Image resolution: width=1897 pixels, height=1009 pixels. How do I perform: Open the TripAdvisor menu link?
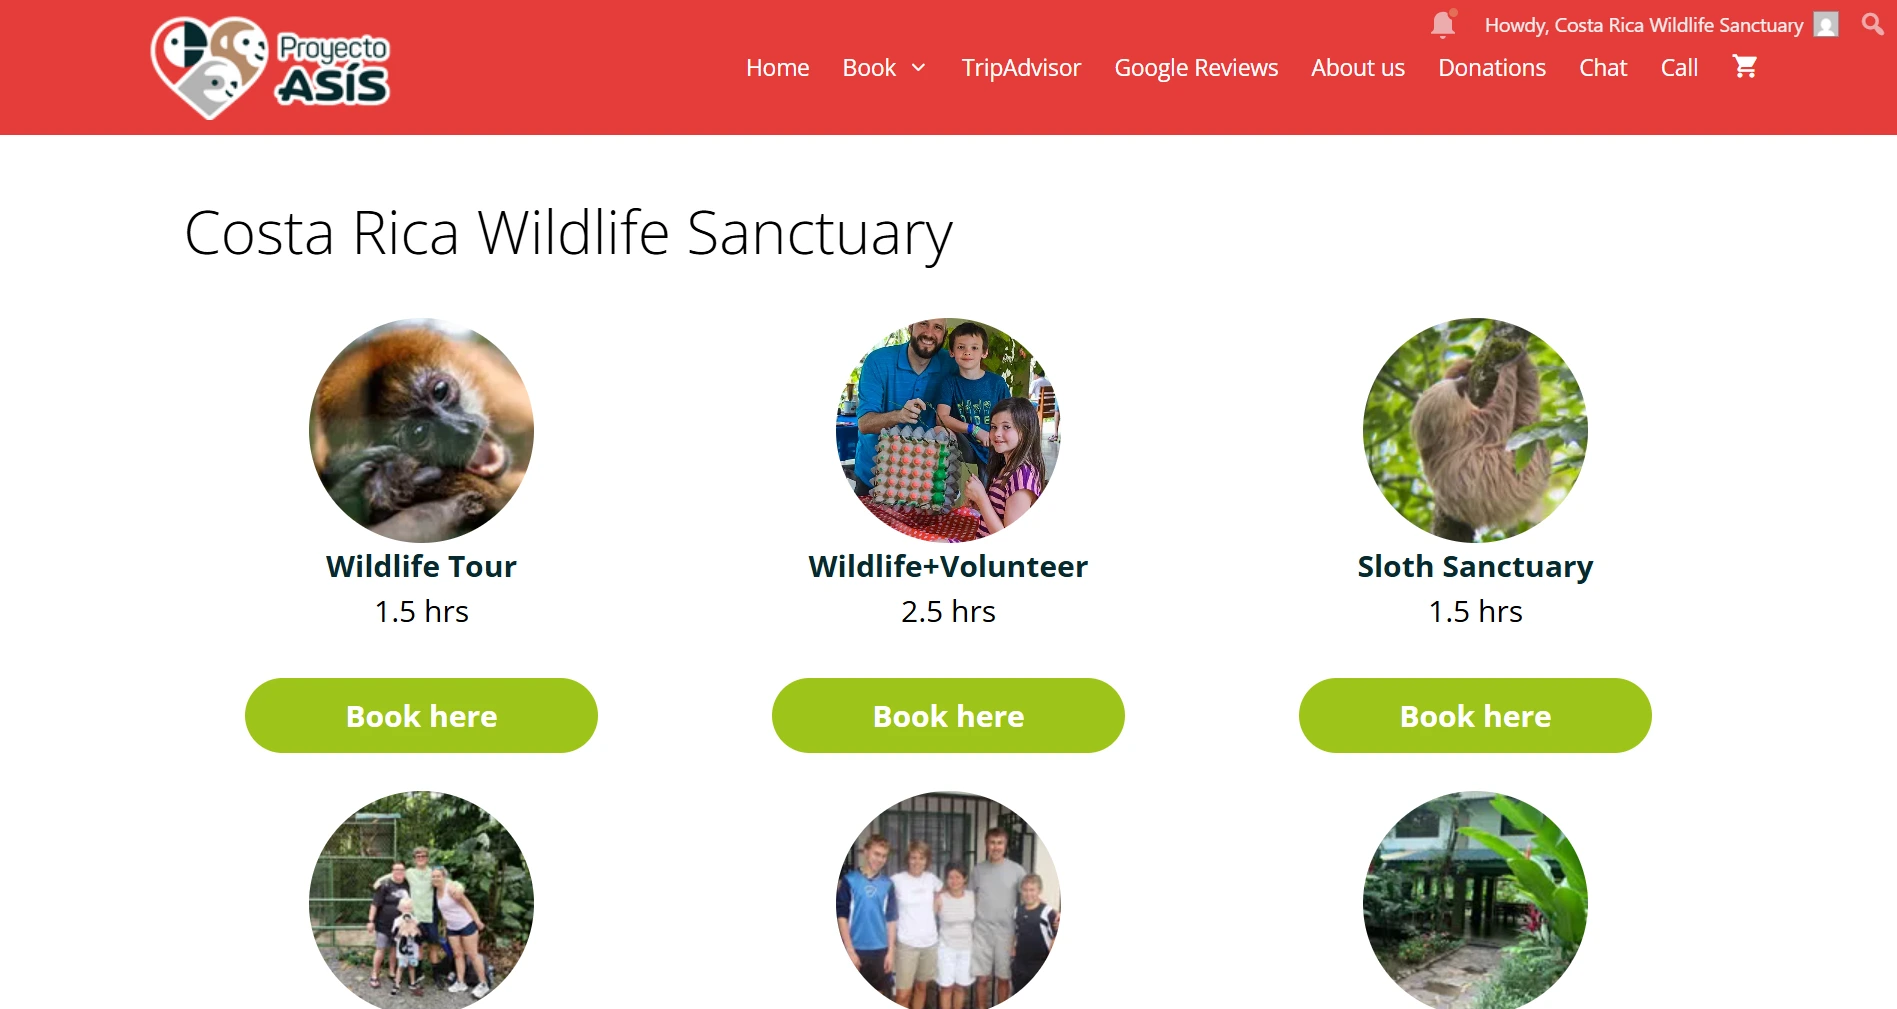(1021, 68)
